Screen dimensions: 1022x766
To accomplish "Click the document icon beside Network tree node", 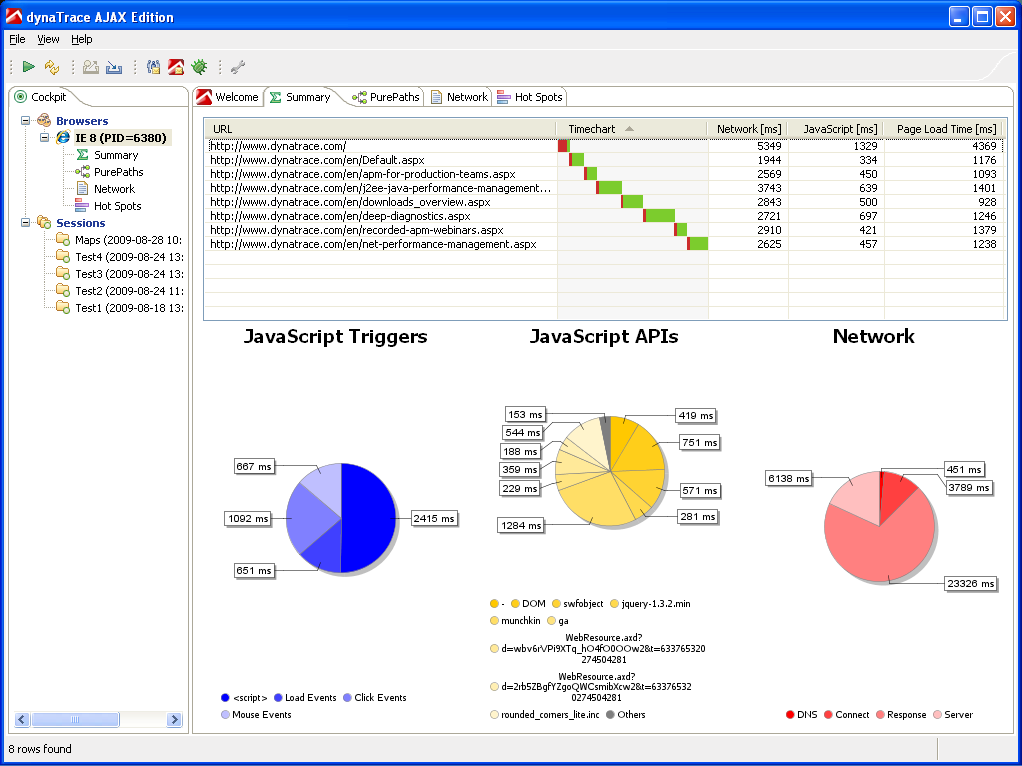I will [82, 188].
